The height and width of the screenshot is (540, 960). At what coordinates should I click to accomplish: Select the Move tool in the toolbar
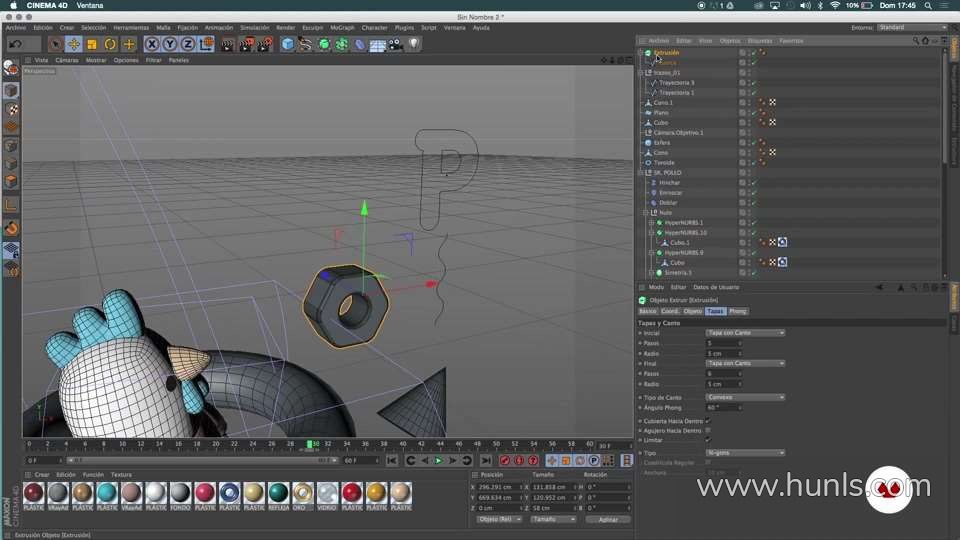[74, 44]
